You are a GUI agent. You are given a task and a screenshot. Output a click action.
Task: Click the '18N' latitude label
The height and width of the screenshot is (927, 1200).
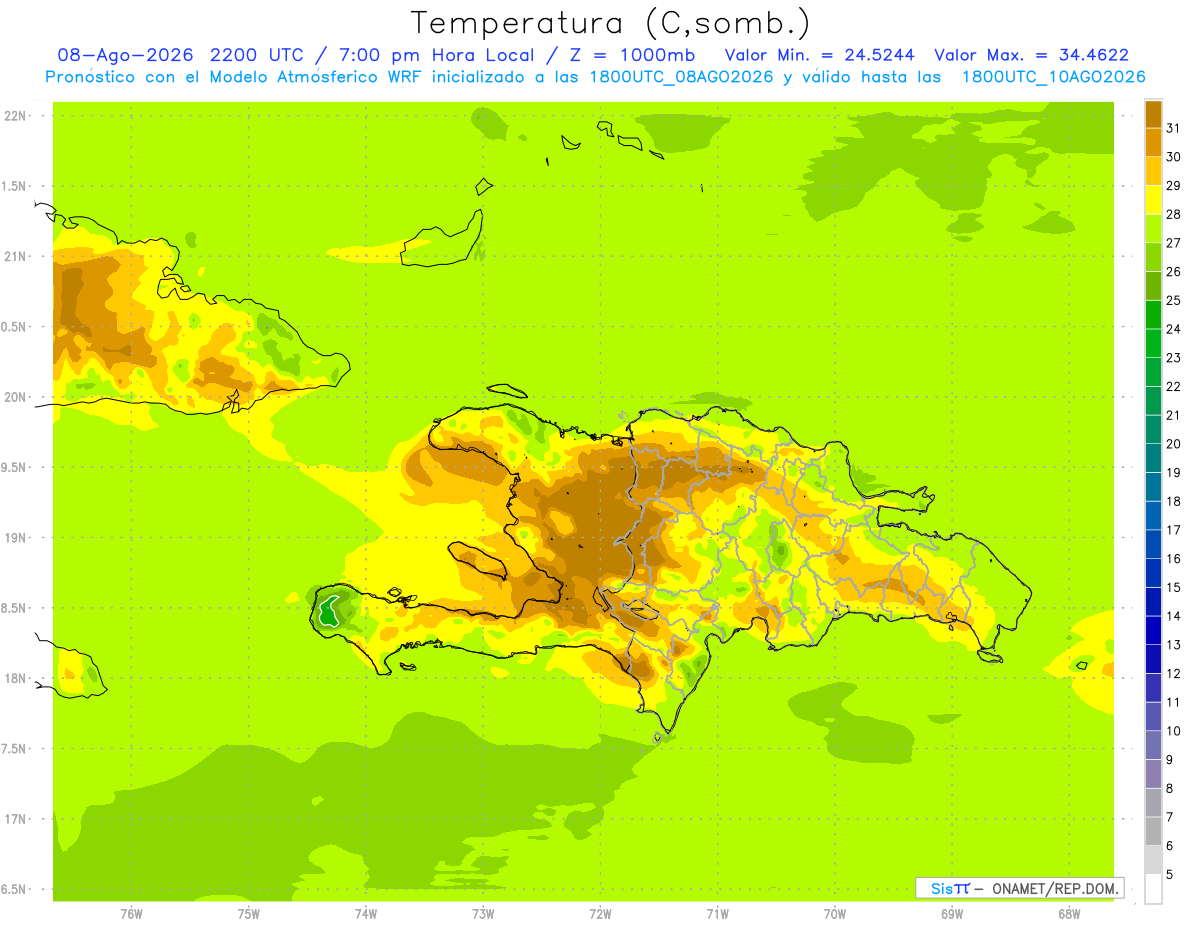(x=15, y=678)
